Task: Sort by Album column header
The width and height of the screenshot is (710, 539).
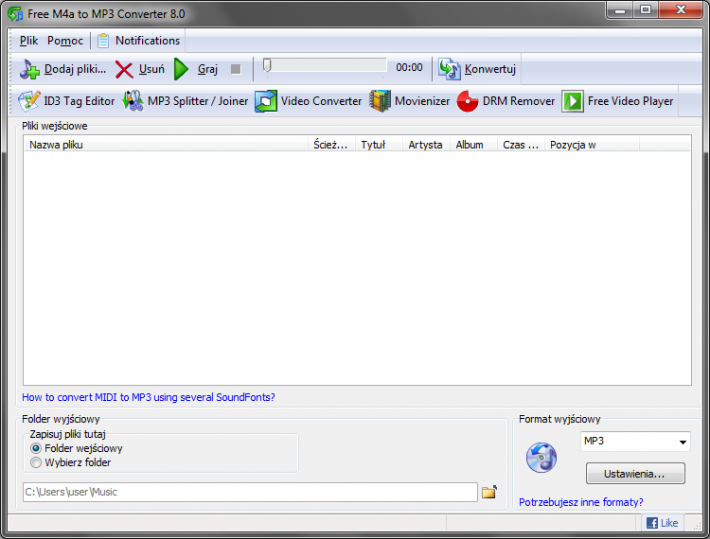Action: point(474,145)
